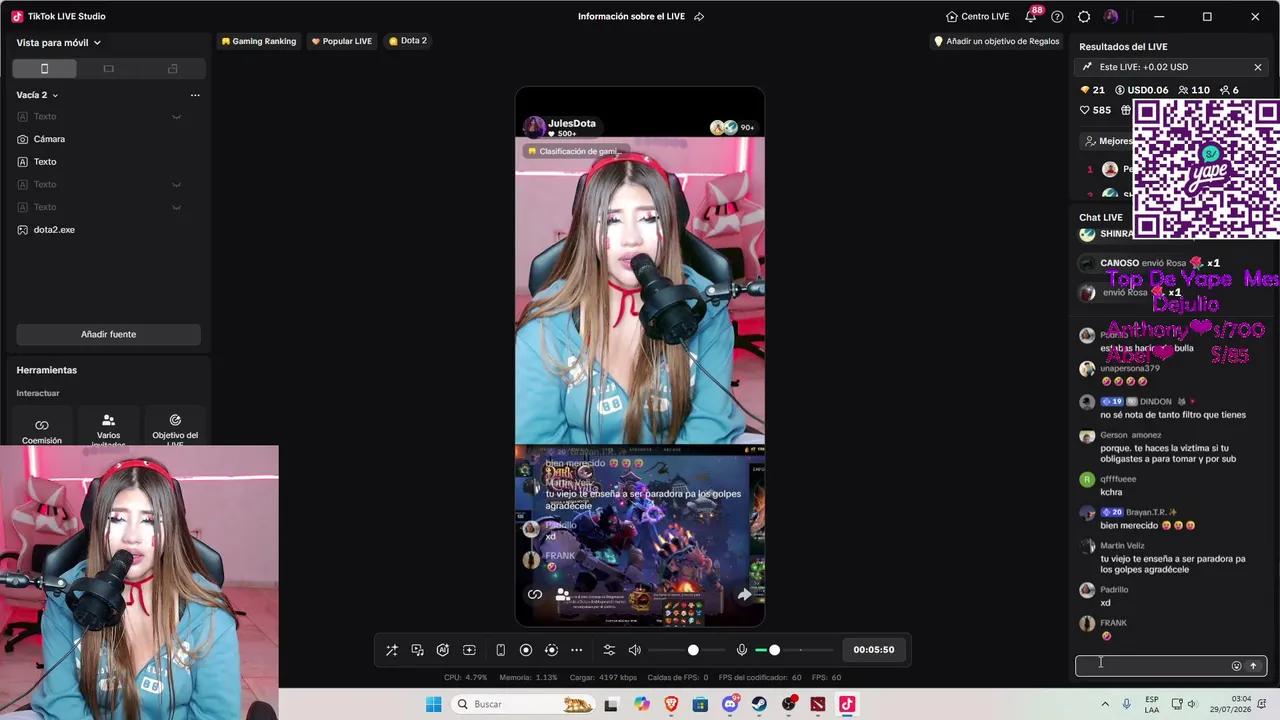The image size is (1280, 720).
Task: Open audio mixer settings sliders icon
Action: [x=609, y=650]
